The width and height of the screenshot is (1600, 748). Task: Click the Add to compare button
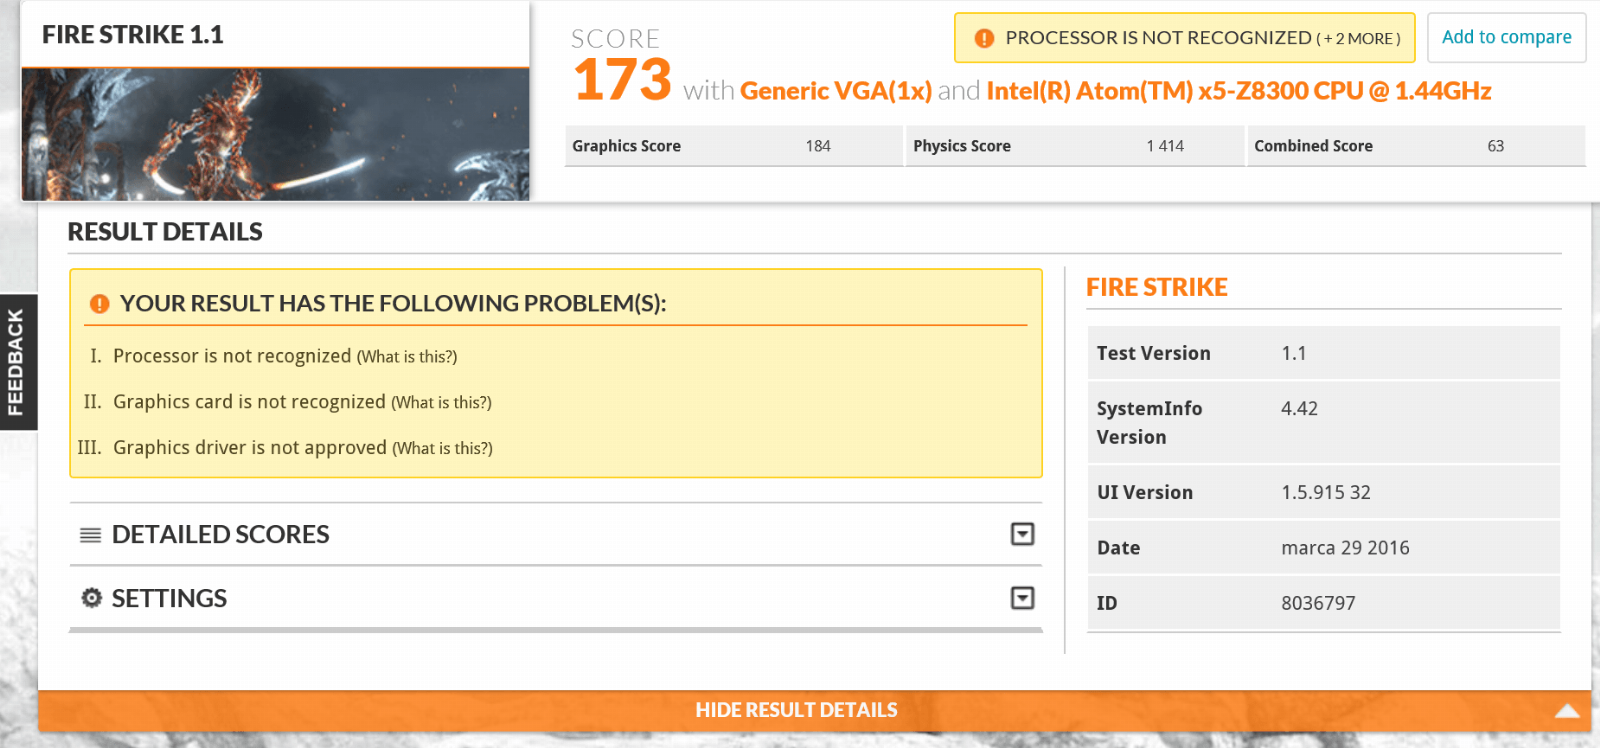pyautogui.click(x=1506, y=37)
